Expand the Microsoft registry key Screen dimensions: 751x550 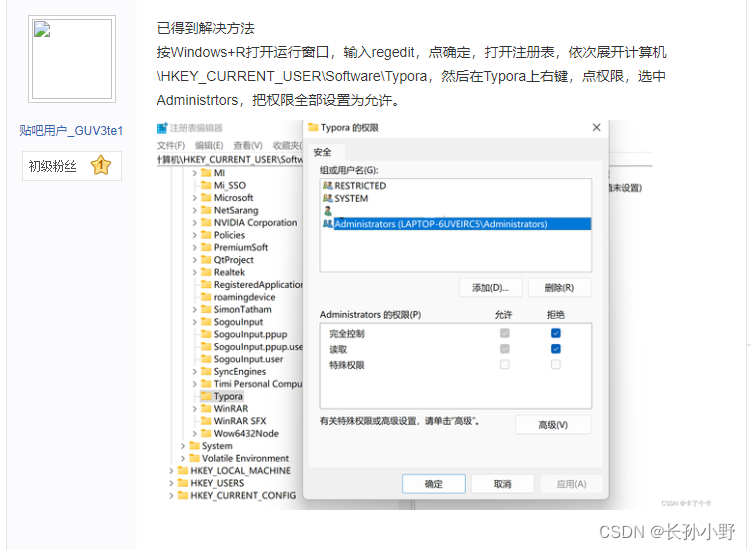click(x=194, y=198)
